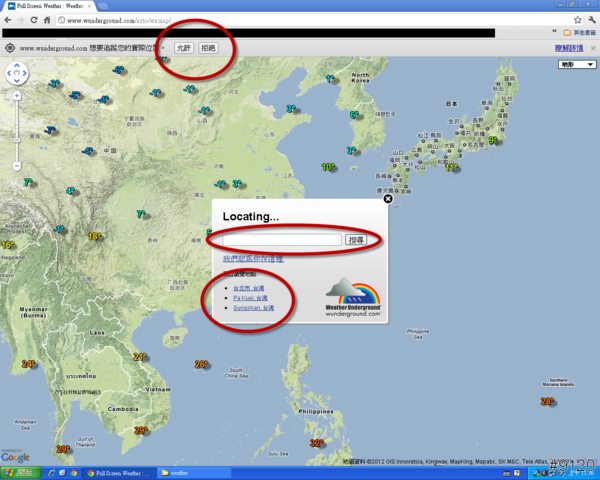
Task: Select the 32° marker in the Philippines
Action: click(316, 443)
